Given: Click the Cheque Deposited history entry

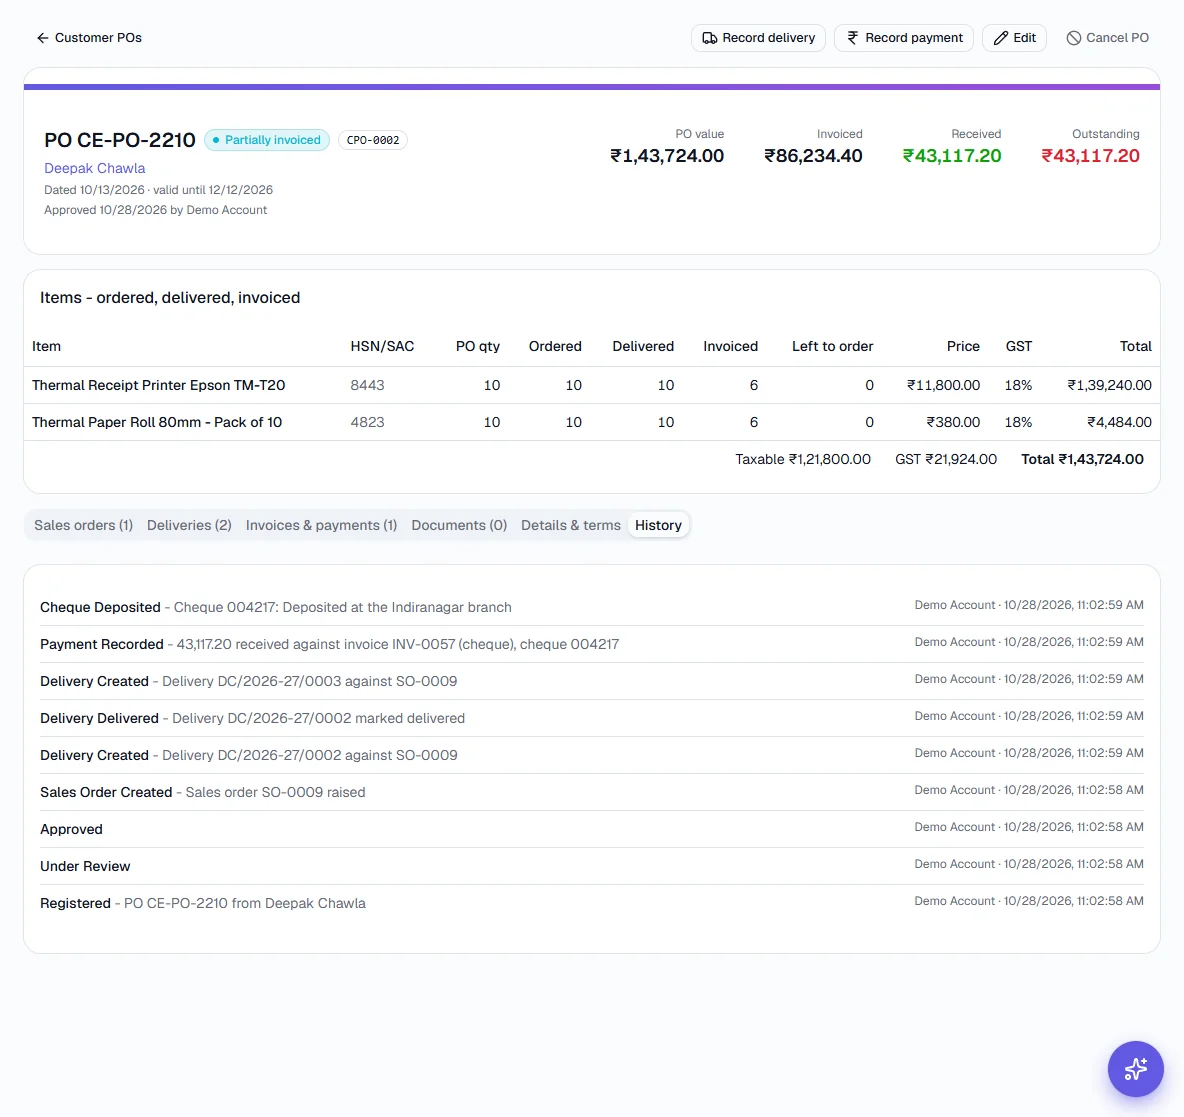Looking at the screenshot, I should click(591, 607).
